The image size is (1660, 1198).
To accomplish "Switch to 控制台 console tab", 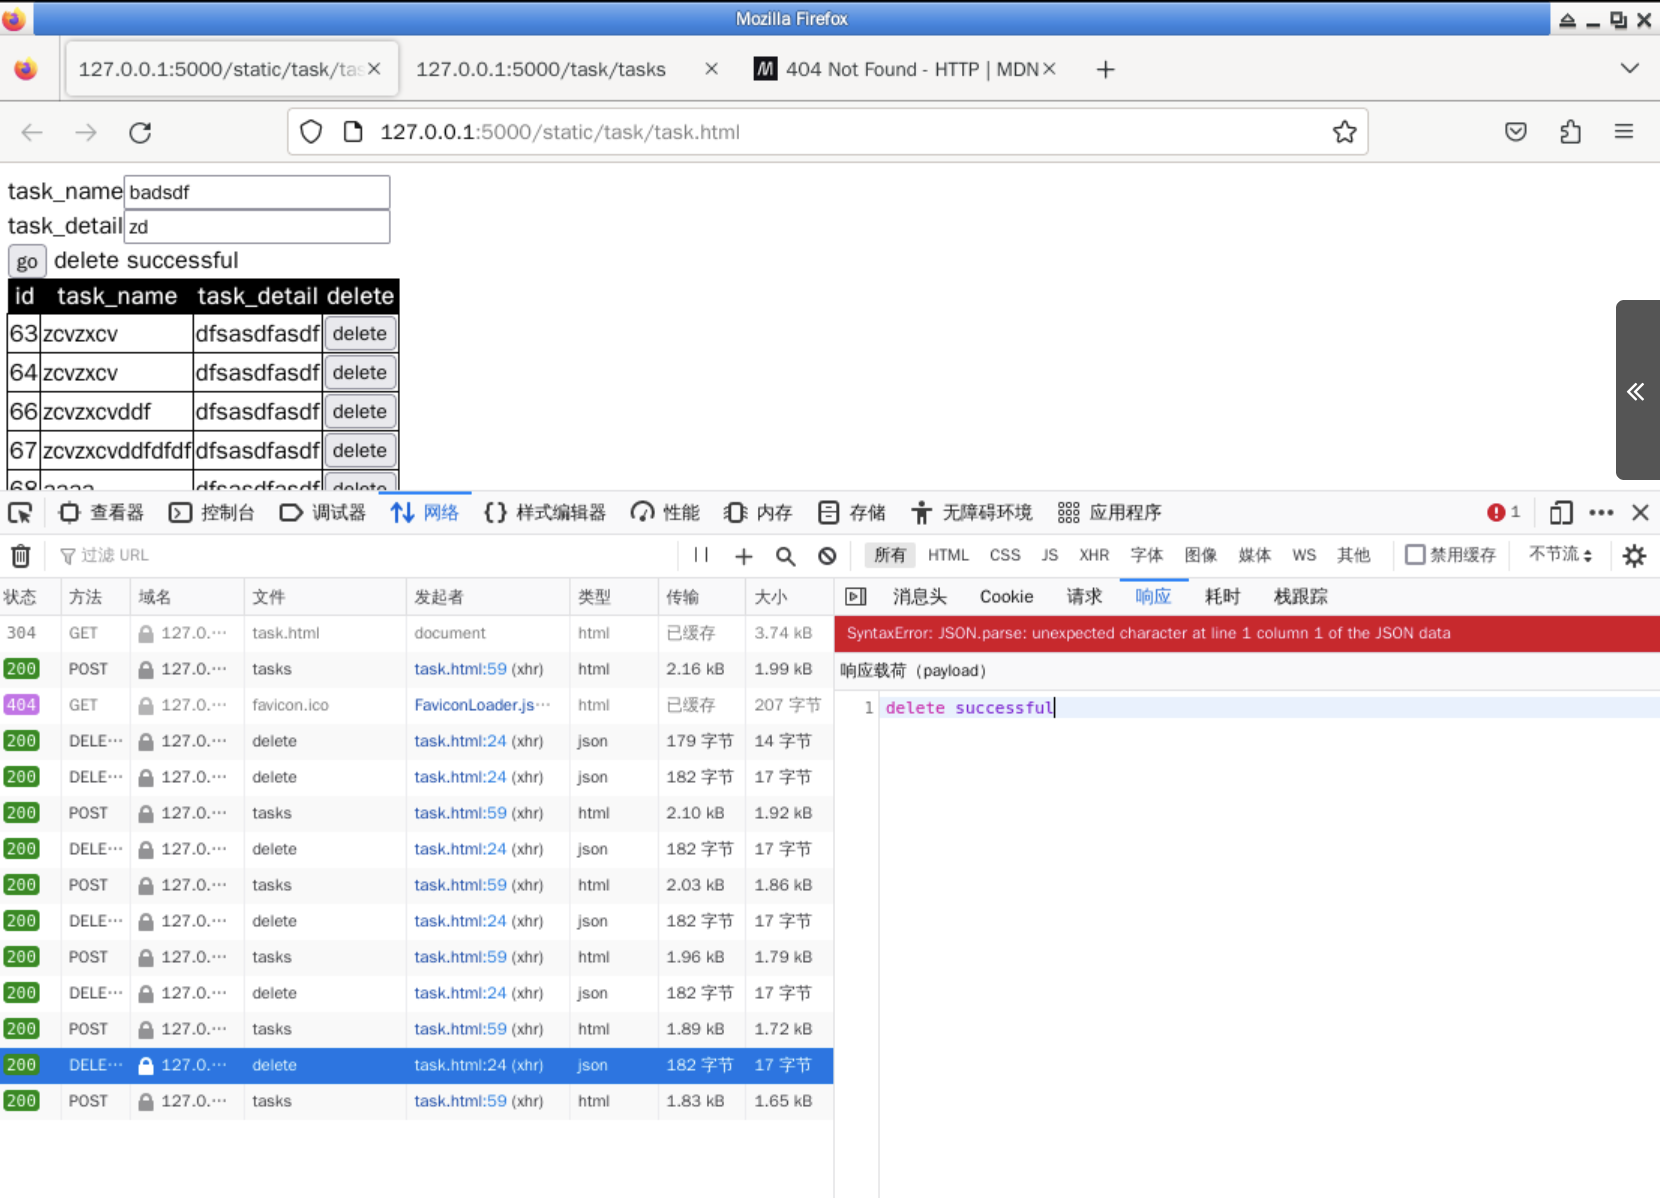I will (x=212, y=513).
